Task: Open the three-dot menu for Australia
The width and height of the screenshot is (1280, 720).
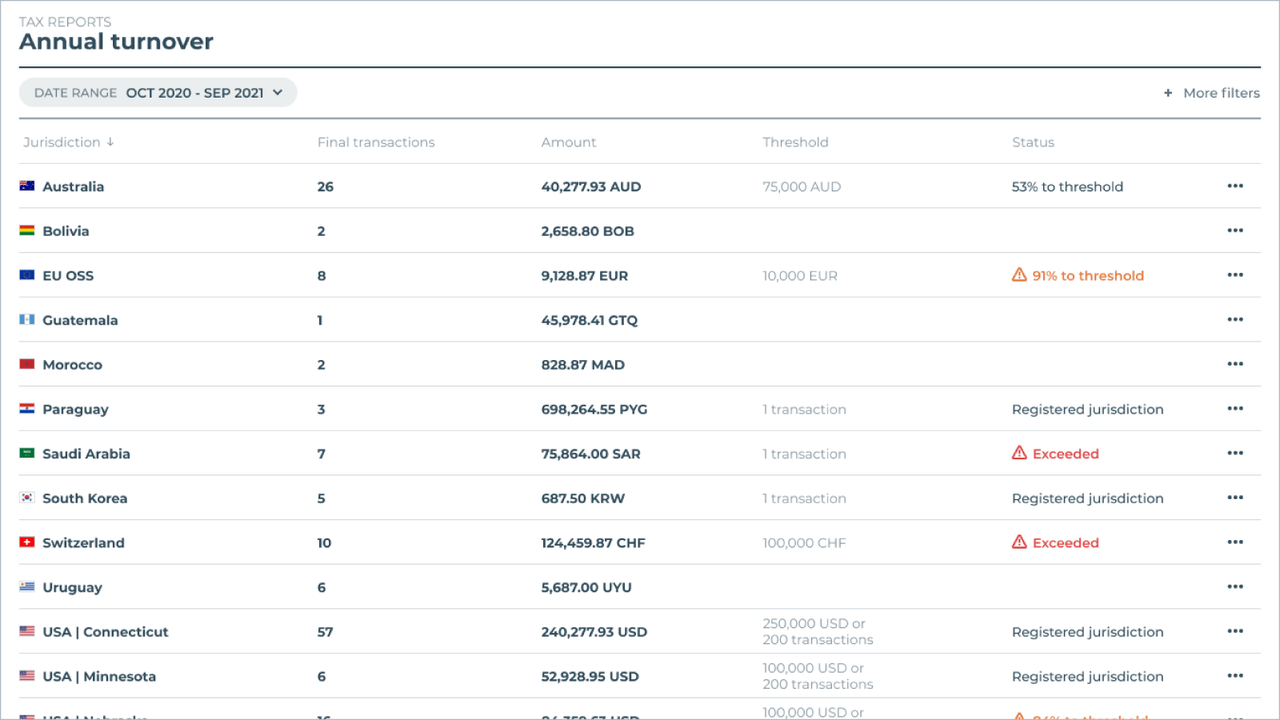Action: 1235,187
